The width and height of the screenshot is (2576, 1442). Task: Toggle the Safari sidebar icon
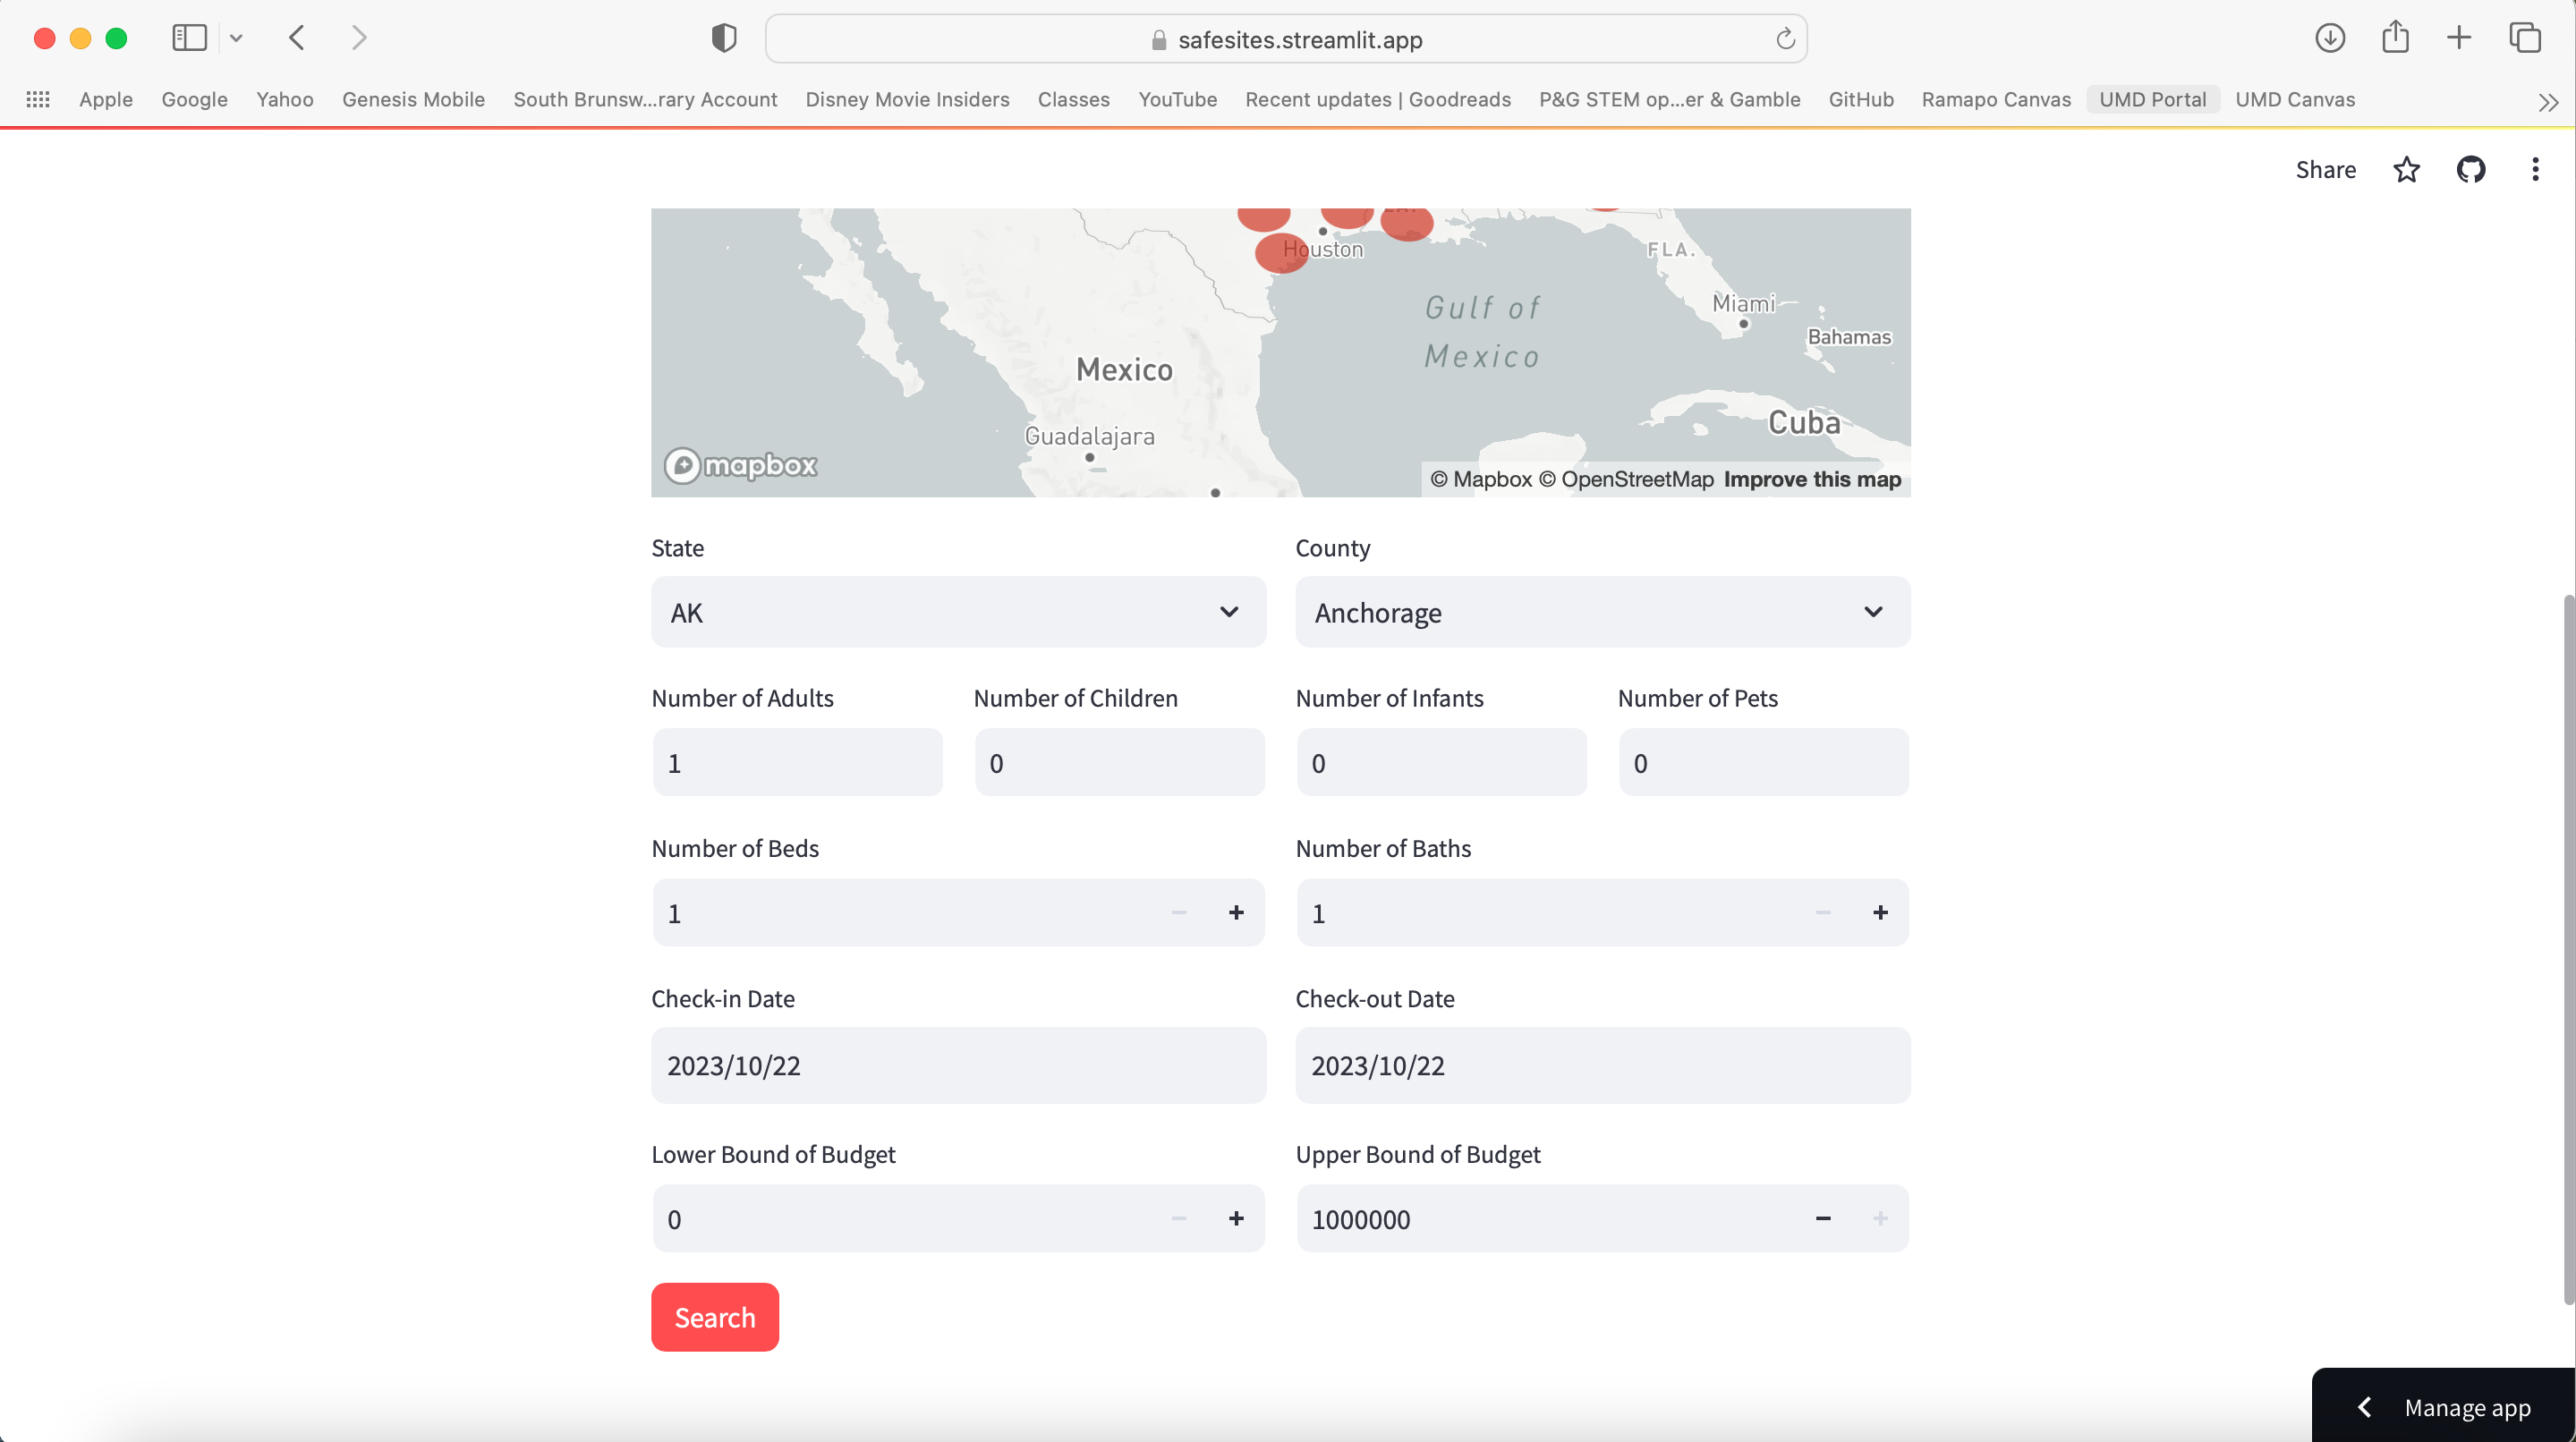tap(189, 38)
